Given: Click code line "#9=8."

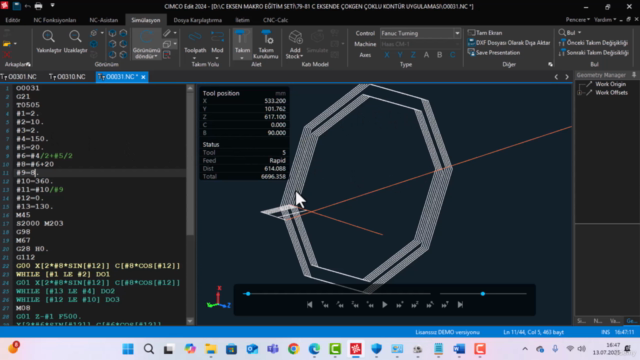Looking at the screenshot, I should point(28,173).
